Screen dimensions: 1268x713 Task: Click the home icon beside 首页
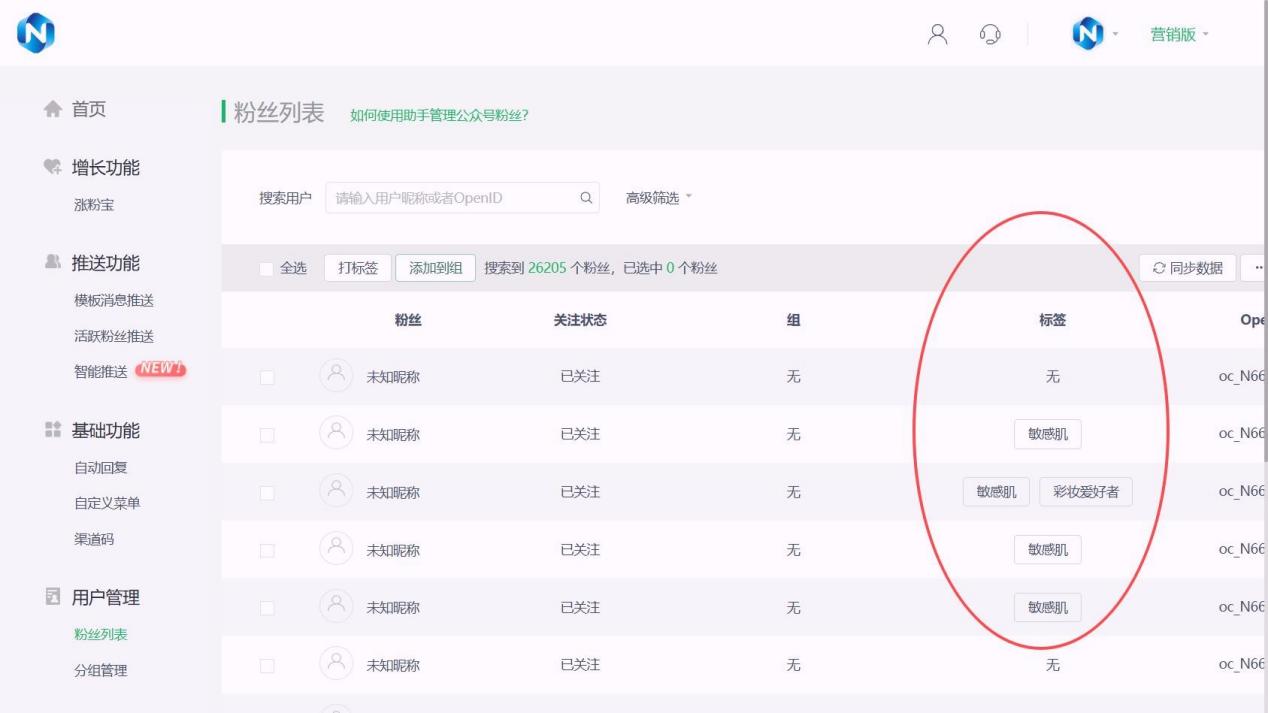(x=53, y=110)
